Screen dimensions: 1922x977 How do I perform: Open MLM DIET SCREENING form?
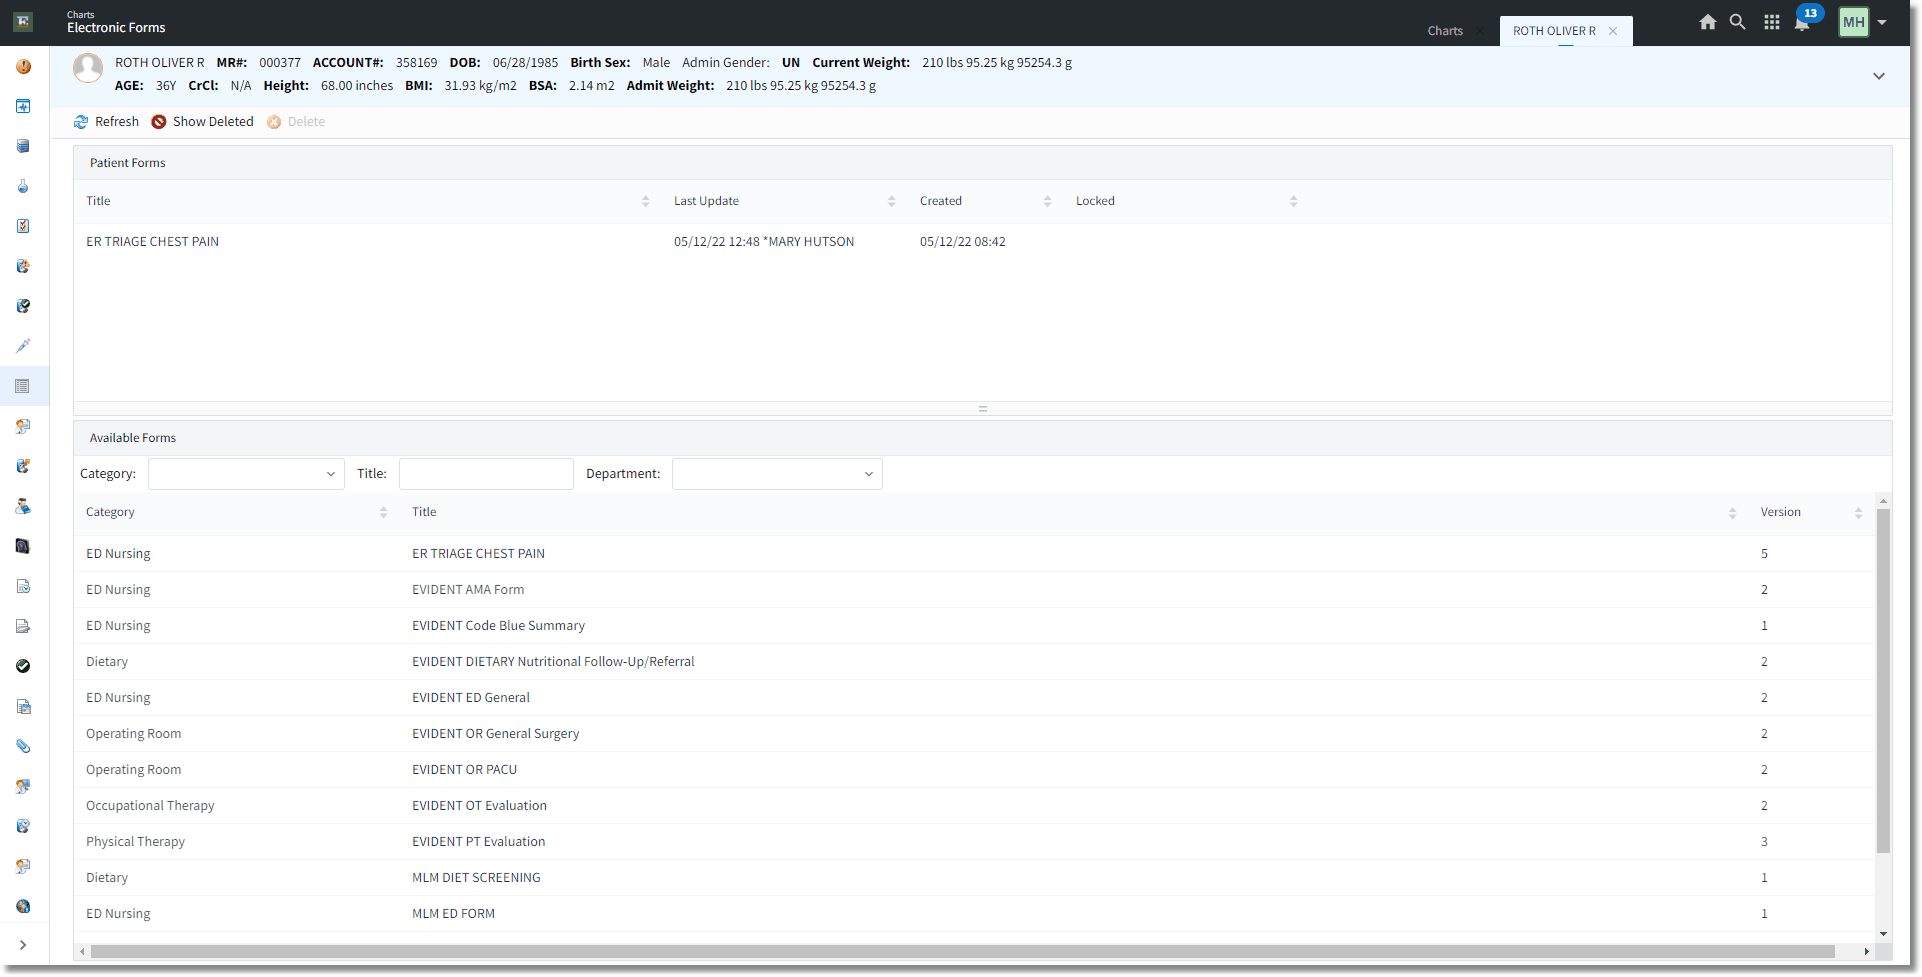pos(476,878)
